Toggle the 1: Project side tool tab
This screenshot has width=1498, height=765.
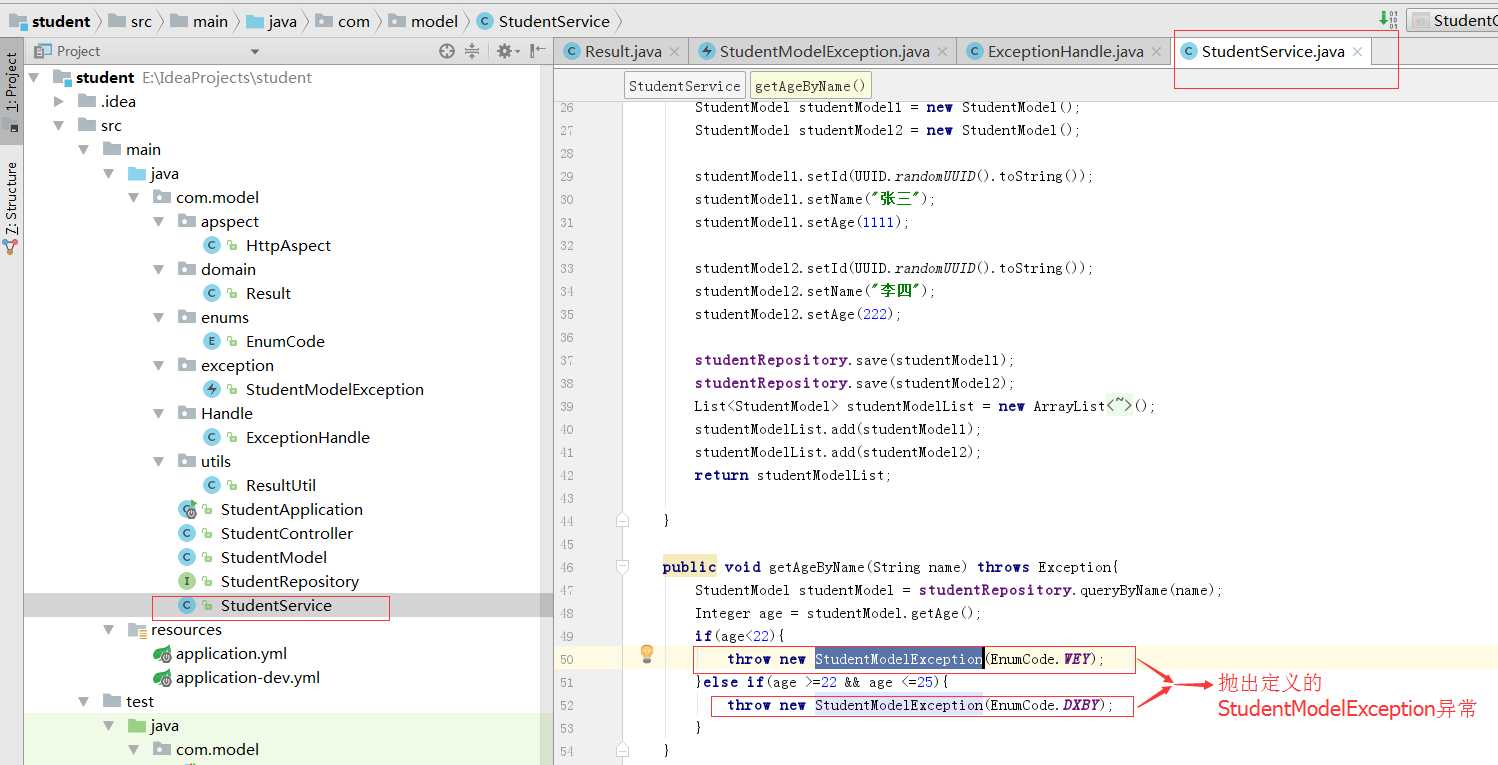coord(11,91)
